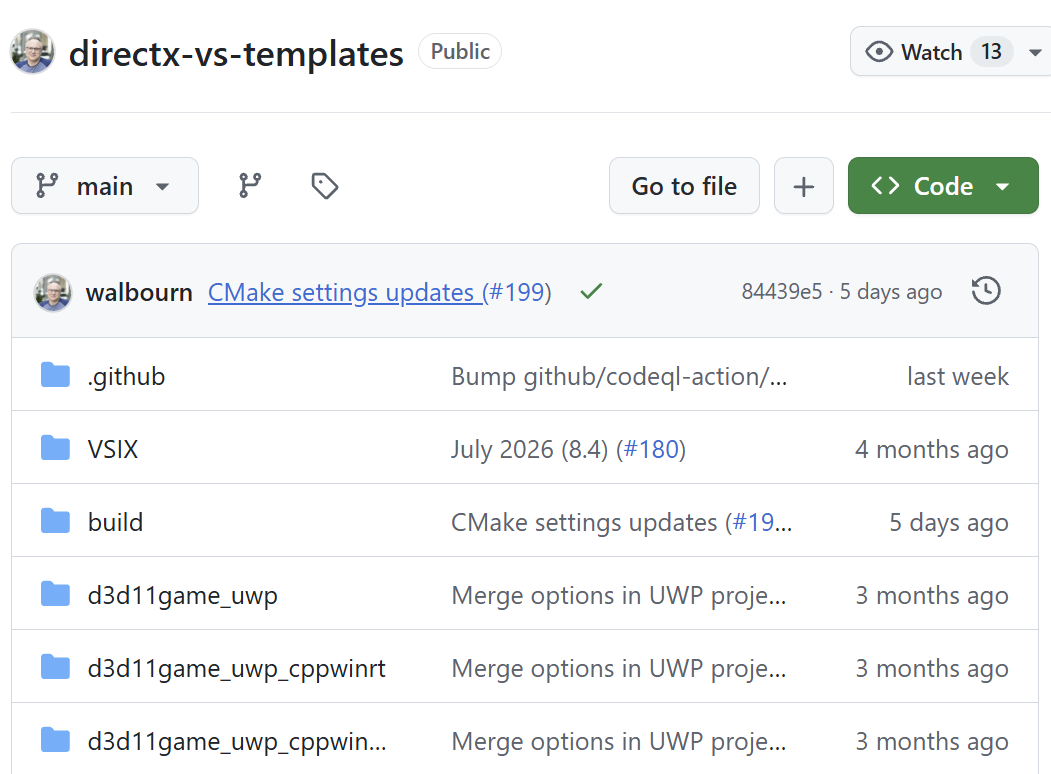Open the build folder
Image resolution: width=1051 pixels, height=774 pixels.
pos(115,522)
